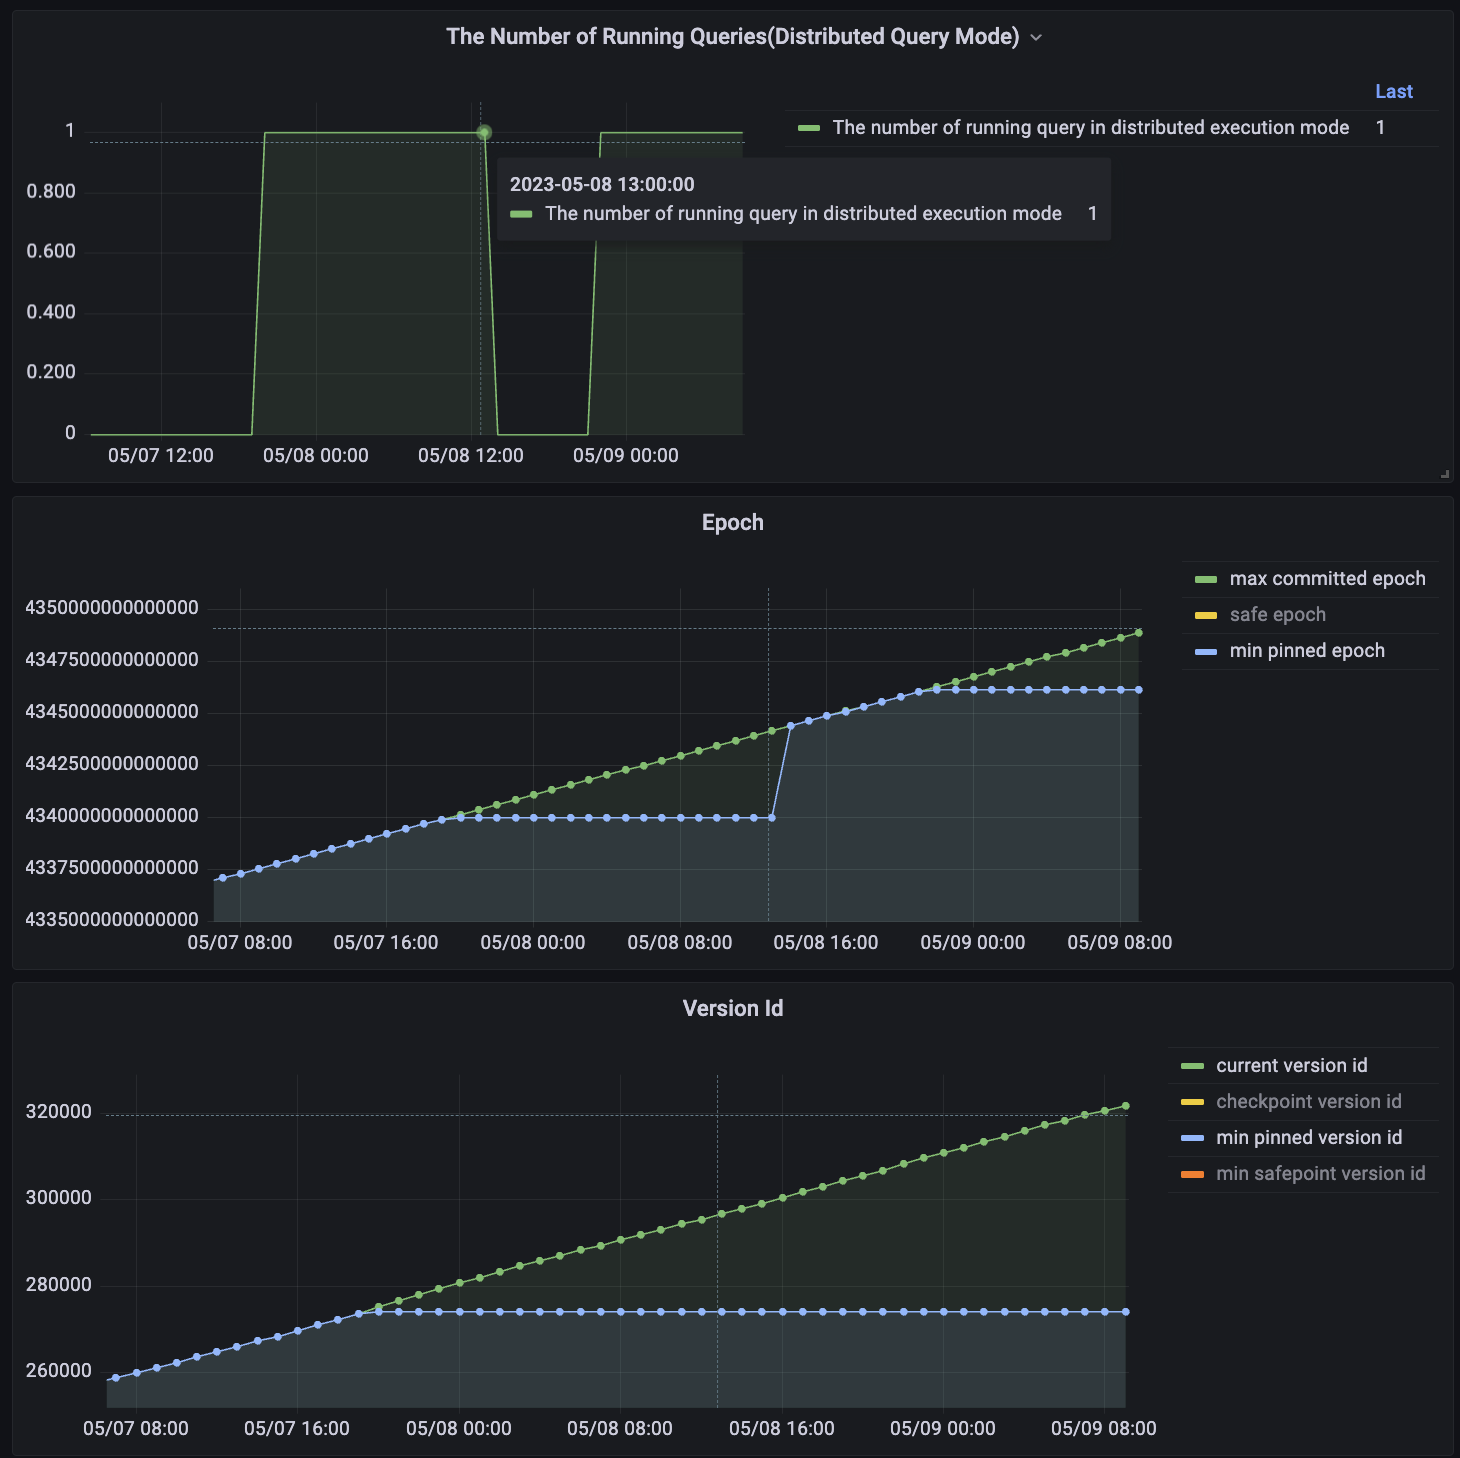This screenshot has height=1458, width=1460.
Task: Click the green series icon in the running queries legend
Action: pos(809,128)
